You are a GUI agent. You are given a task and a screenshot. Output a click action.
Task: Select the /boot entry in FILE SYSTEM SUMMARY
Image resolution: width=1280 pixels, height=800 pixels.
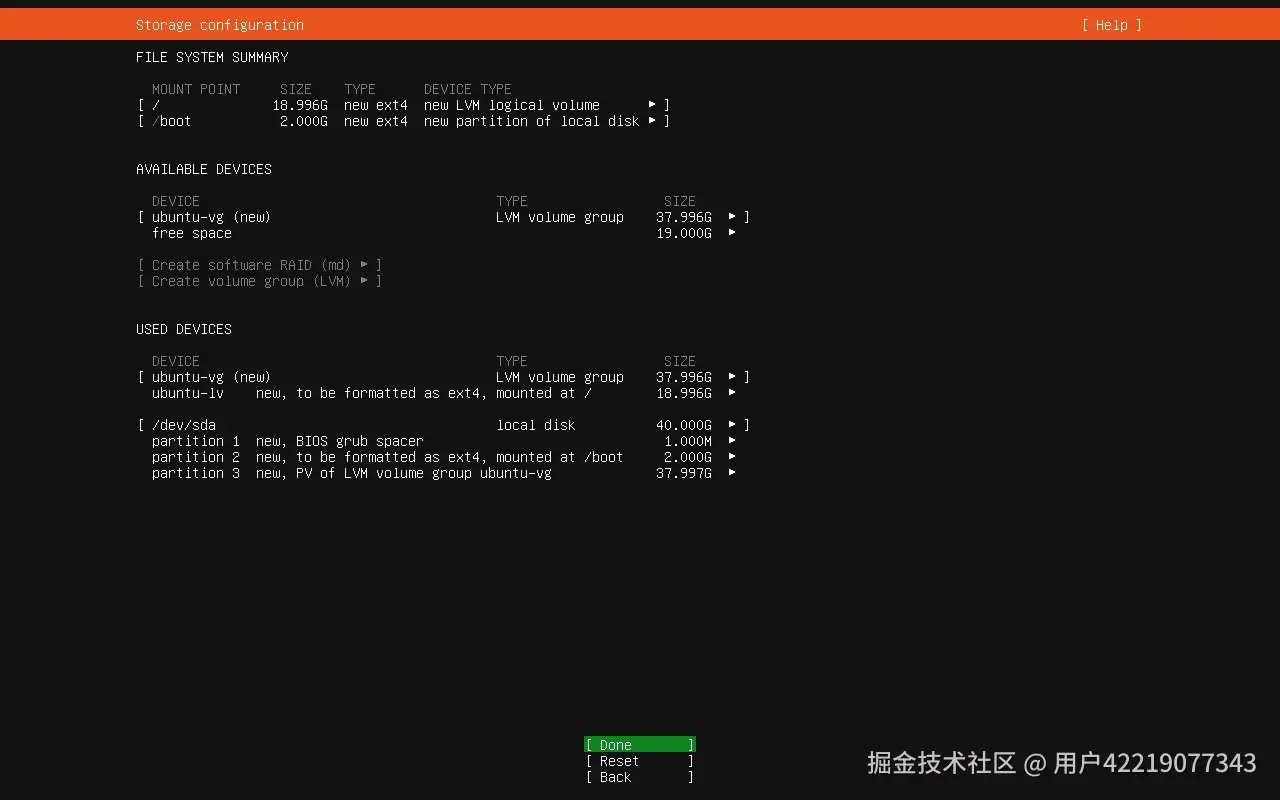172,121
